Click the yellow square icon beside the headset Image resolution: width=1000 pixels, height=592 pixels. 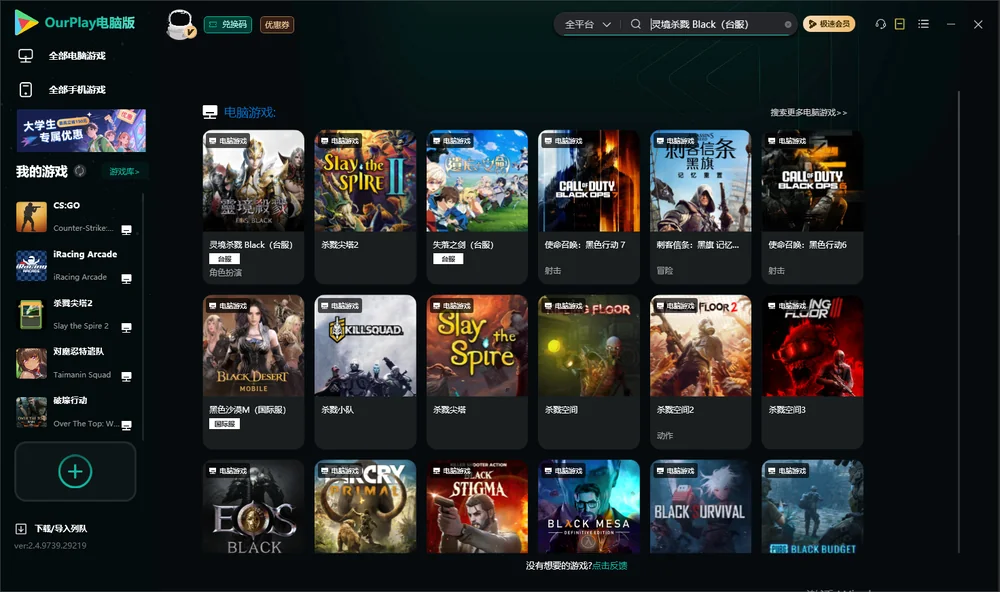coord(900,24)
